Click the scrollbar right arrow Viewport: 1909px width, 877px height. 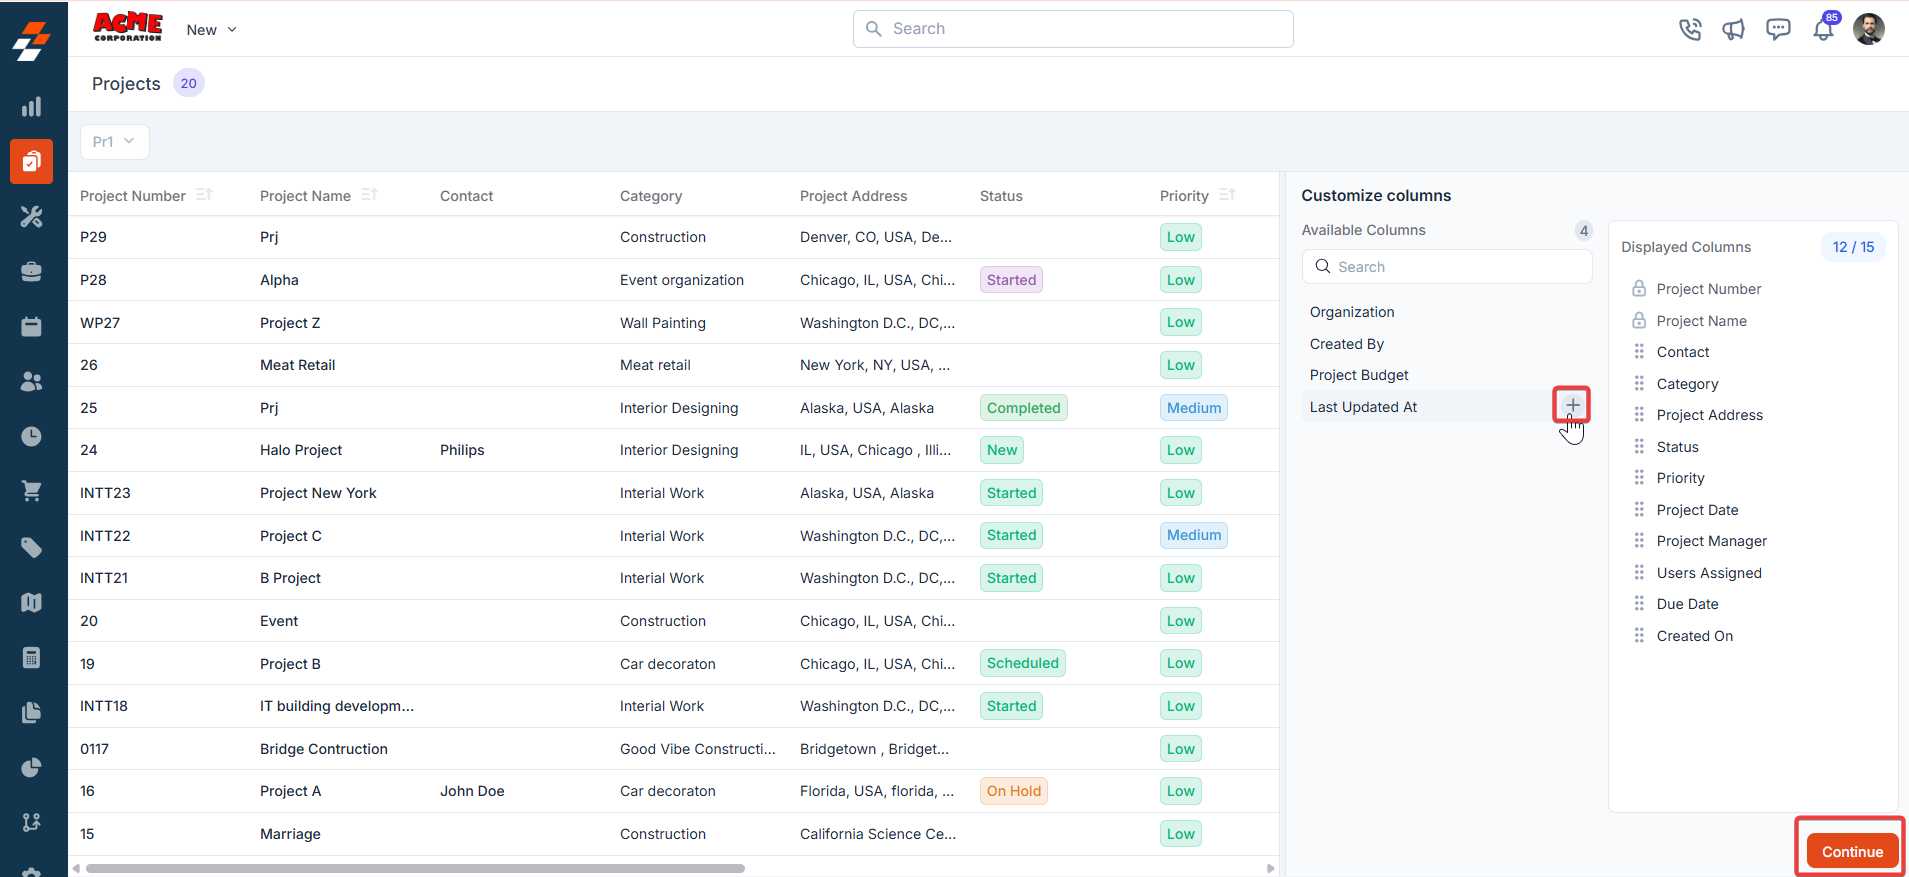[x=1271, y=868]
